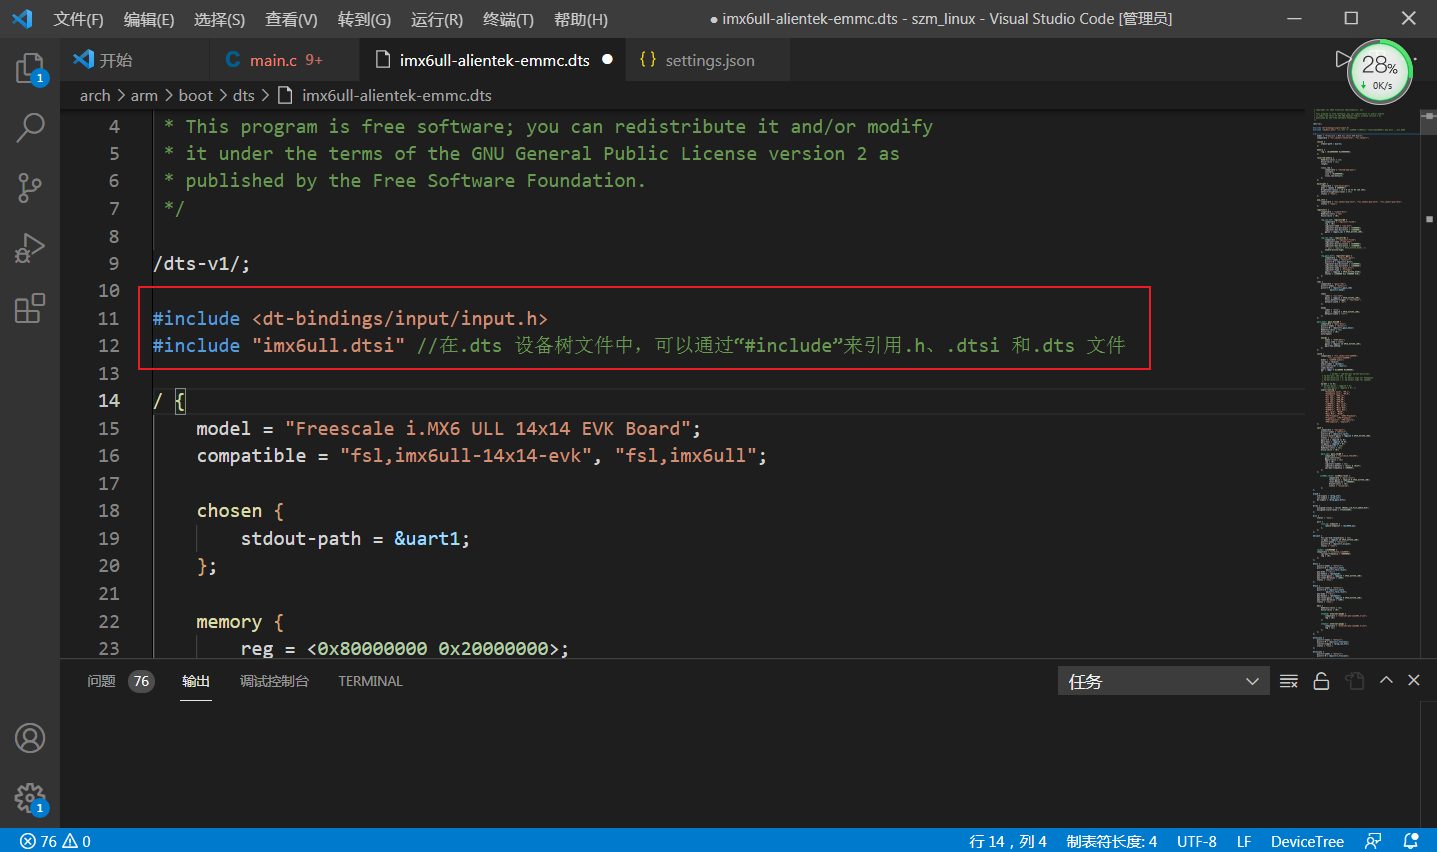Viewport: 1437px width, 852px height.
Task: Click the 行 14, 列 4 cursor position
Action: coord(1008,841)
